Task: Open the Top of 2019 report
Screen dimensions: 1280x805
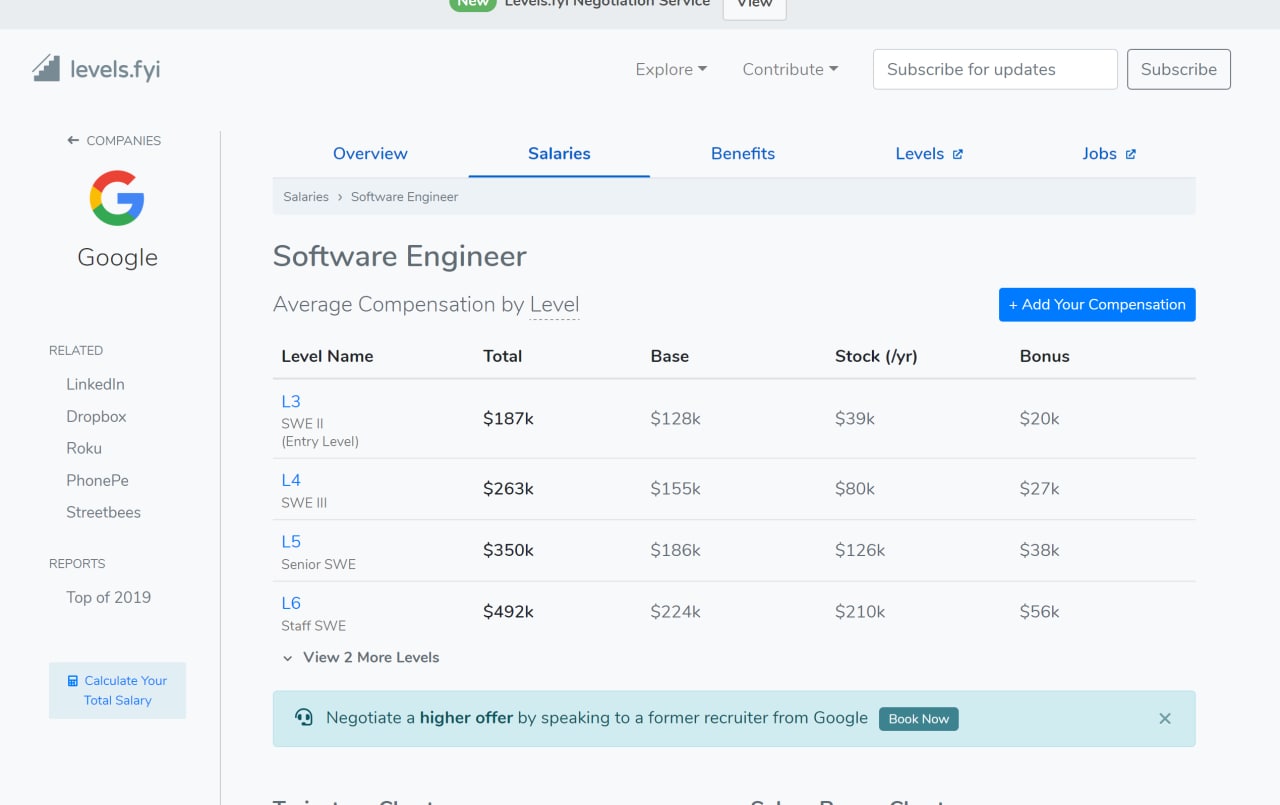Action: point(108,597)
